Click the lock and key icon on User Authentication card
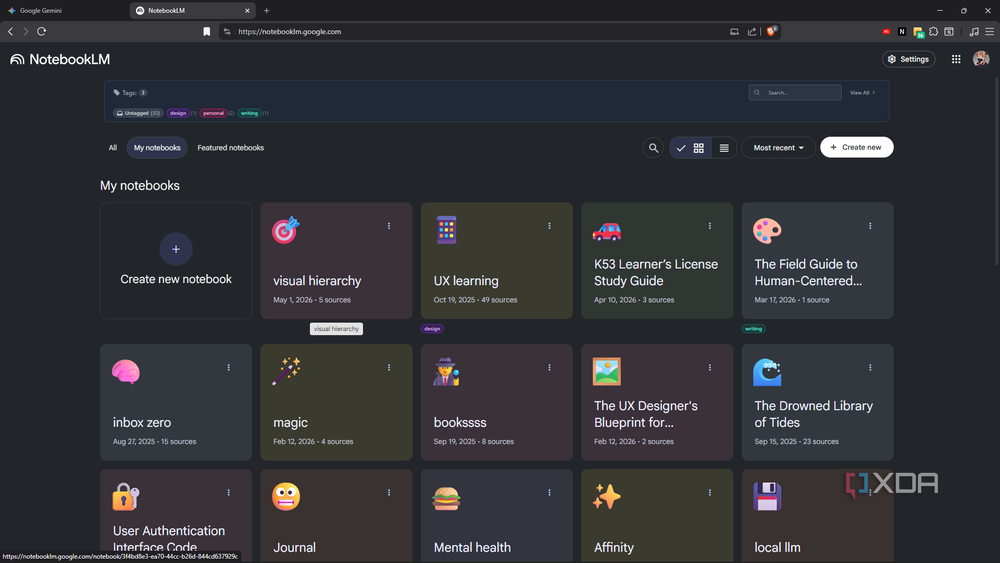Viewport: 1000px width, 563px height. (126, 497)
